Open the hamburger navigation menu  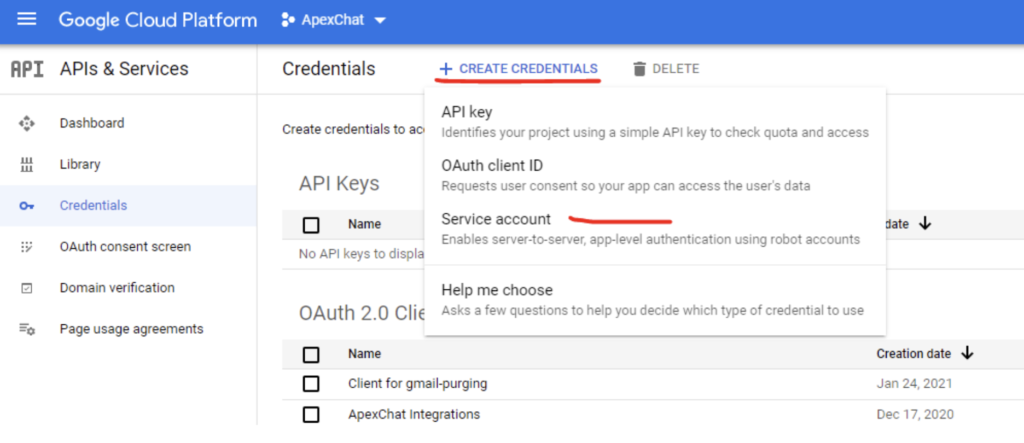click(27, 20)
